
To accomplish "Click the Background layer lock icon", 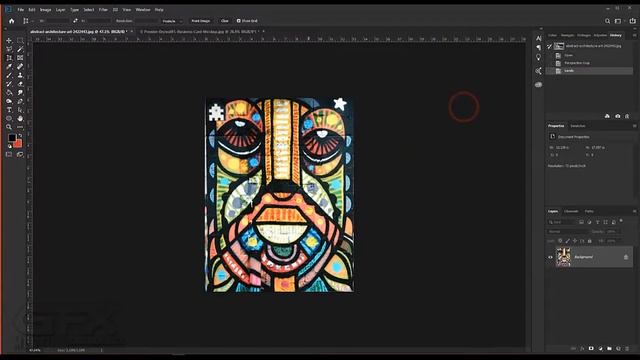I will pos(626,257).
